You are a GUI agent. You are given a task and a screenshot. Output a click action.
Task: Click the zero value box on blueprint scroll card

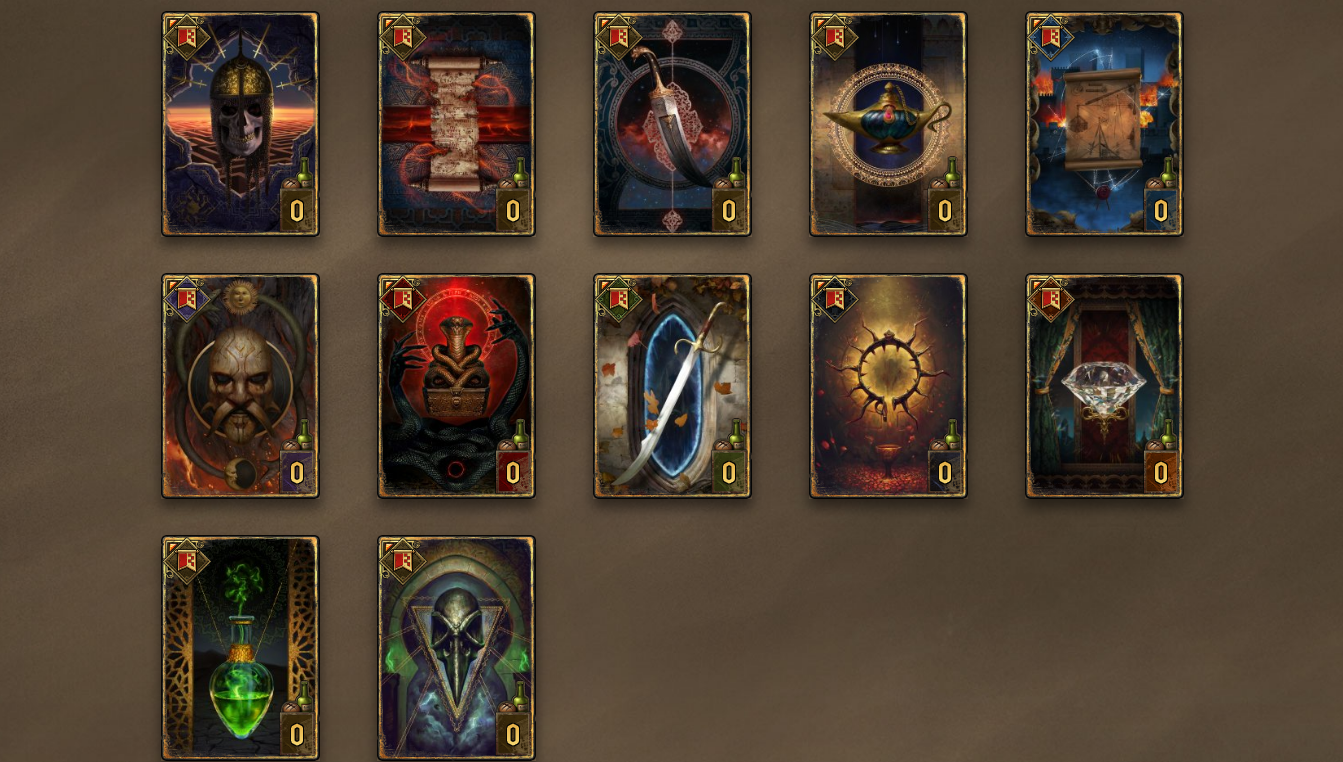[x=1161, y=211]
